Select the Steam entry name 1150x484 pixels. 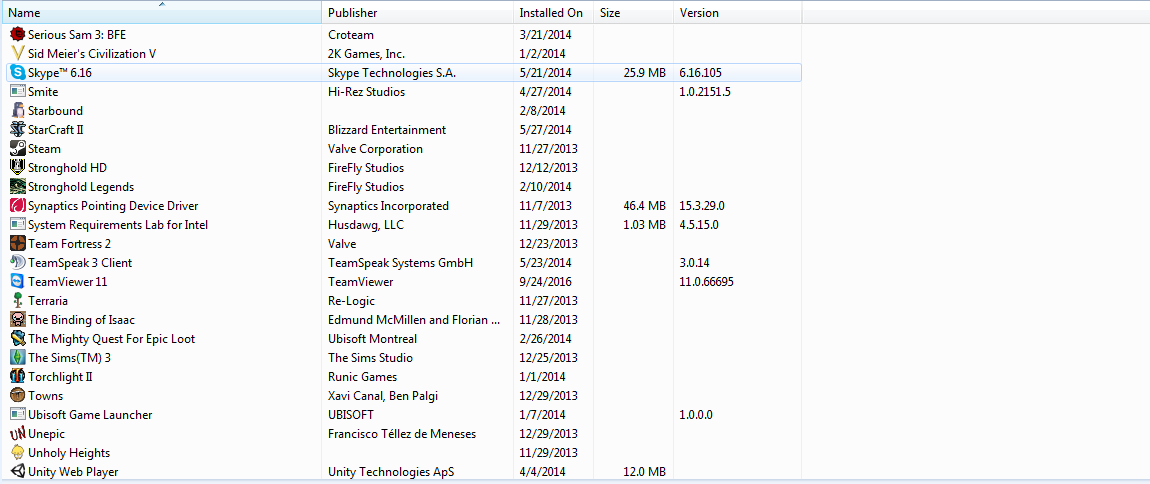(x=44, y=149)
